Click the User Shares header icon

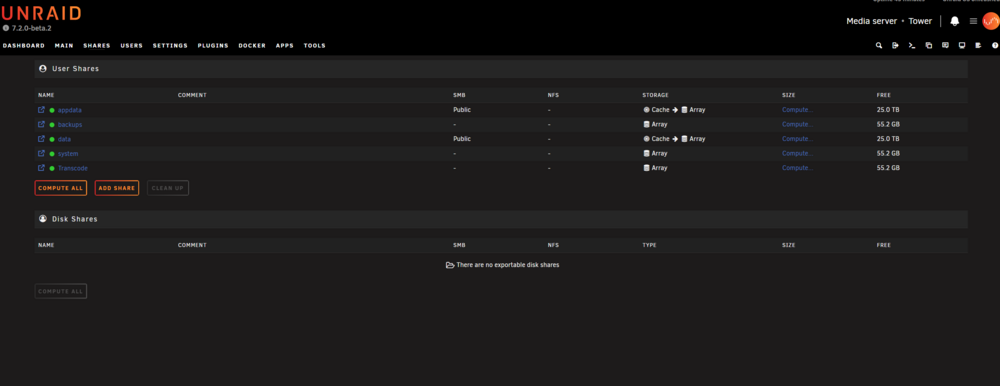(43, 68)
